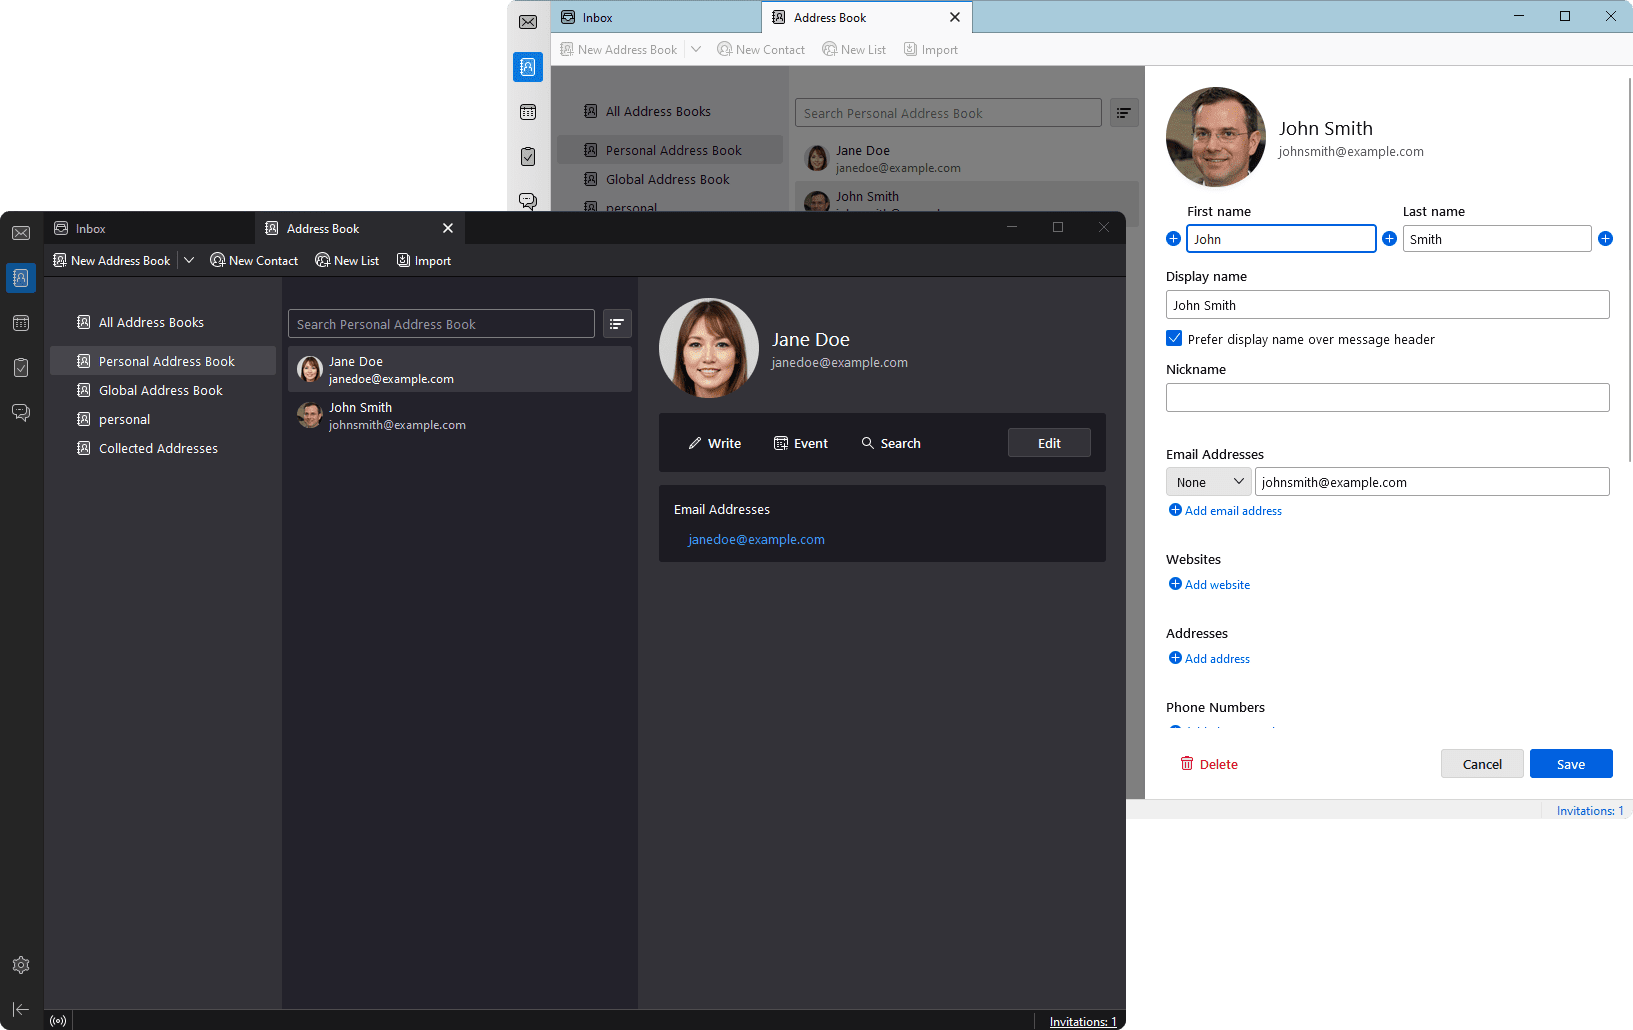Click Add email address link
This screenshot has height=1030, width=1633.
point(1232,511)
